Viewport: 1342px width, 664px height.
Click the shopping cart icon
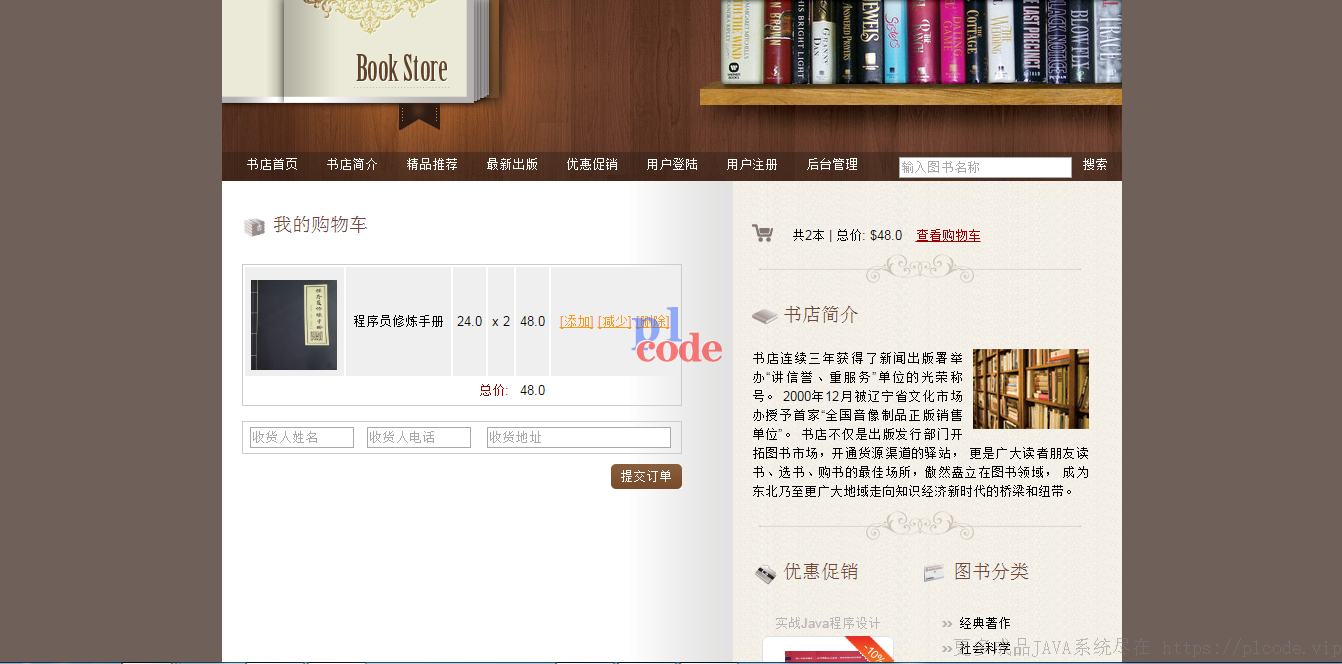763,233
